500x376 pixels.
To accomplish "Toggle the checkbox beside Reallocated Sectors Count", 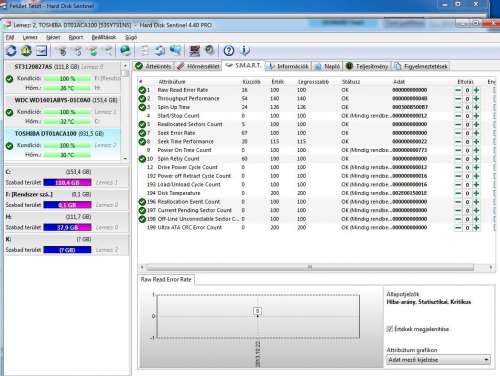I will tap(142, 124).
